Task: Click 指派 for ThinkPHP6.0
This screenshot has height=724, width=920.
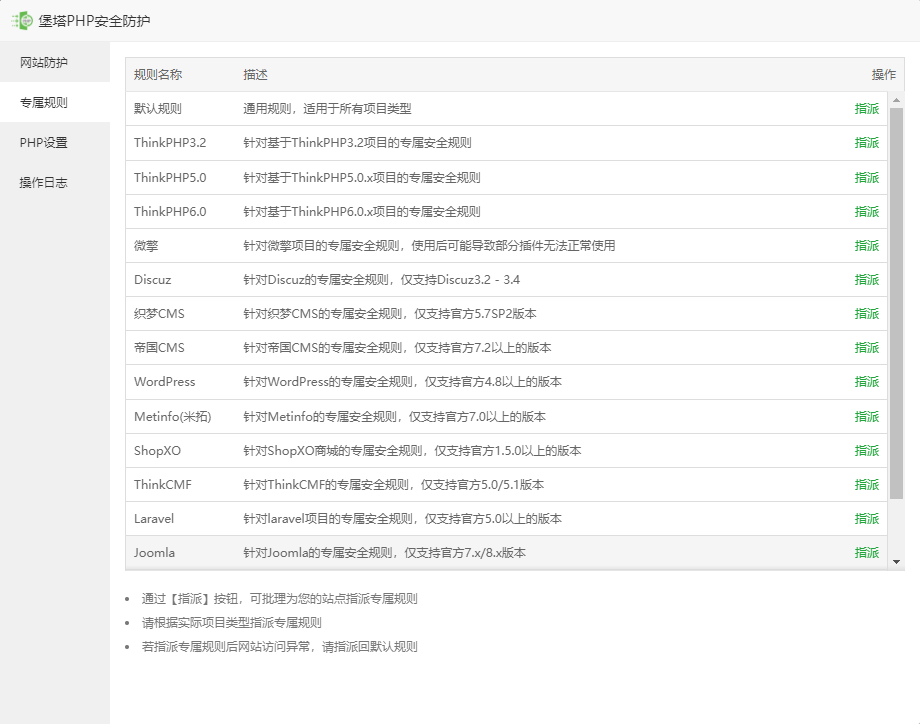Action: (867, 211)
